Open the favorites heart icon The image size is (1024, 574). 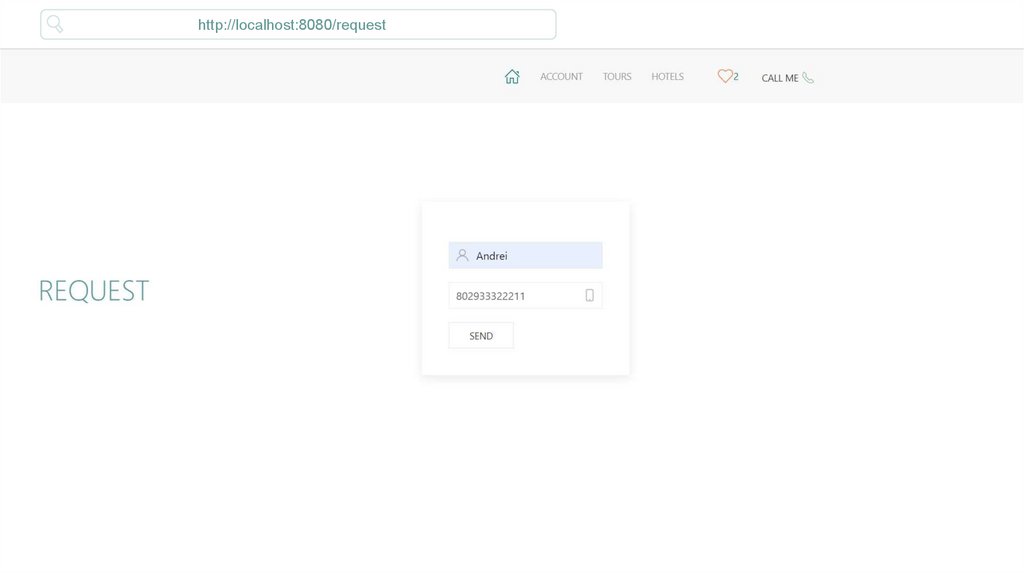725,76
